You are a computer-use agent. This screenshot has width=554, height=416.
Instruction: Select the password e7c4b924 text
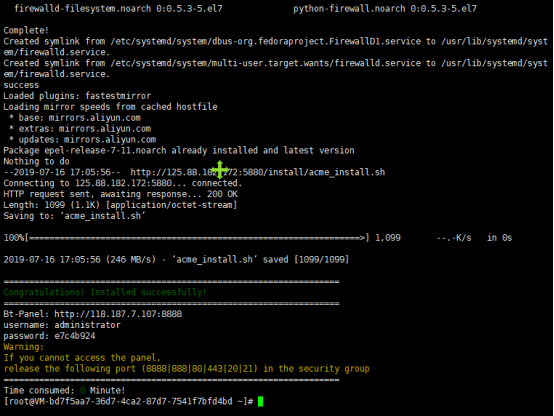coord(75,336)
